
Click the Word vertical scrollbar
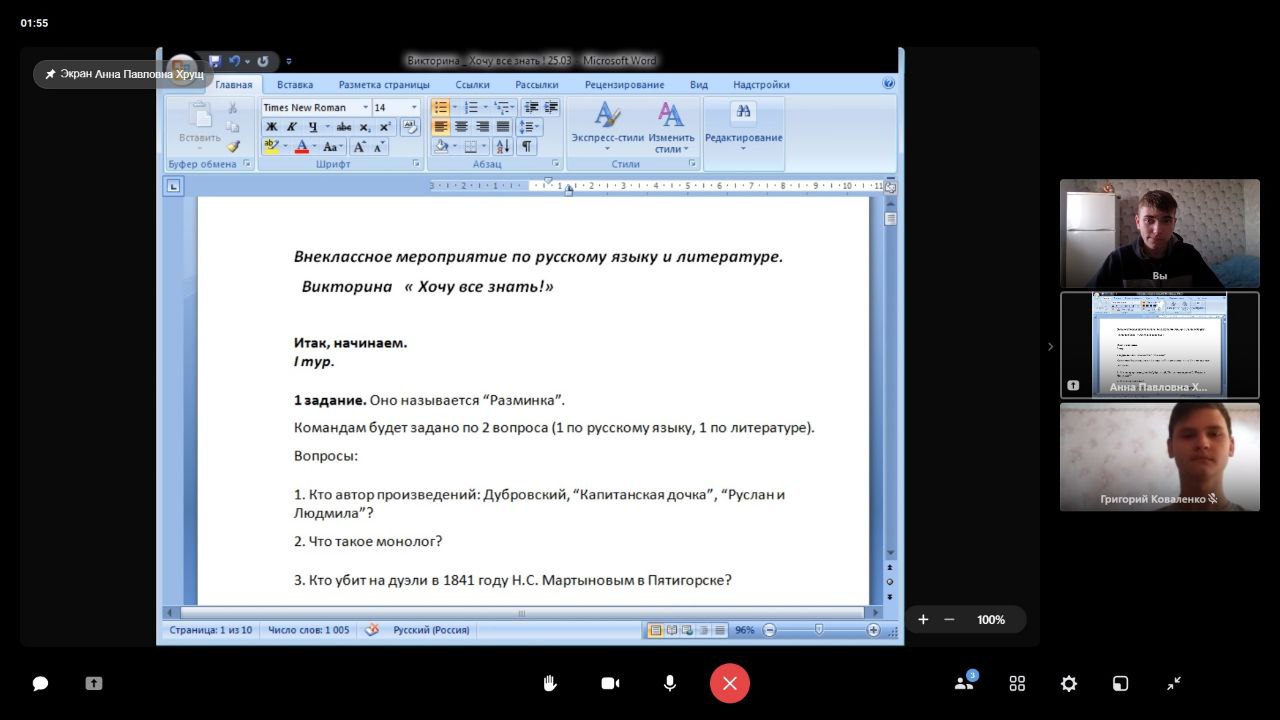(x=890, y=380)
